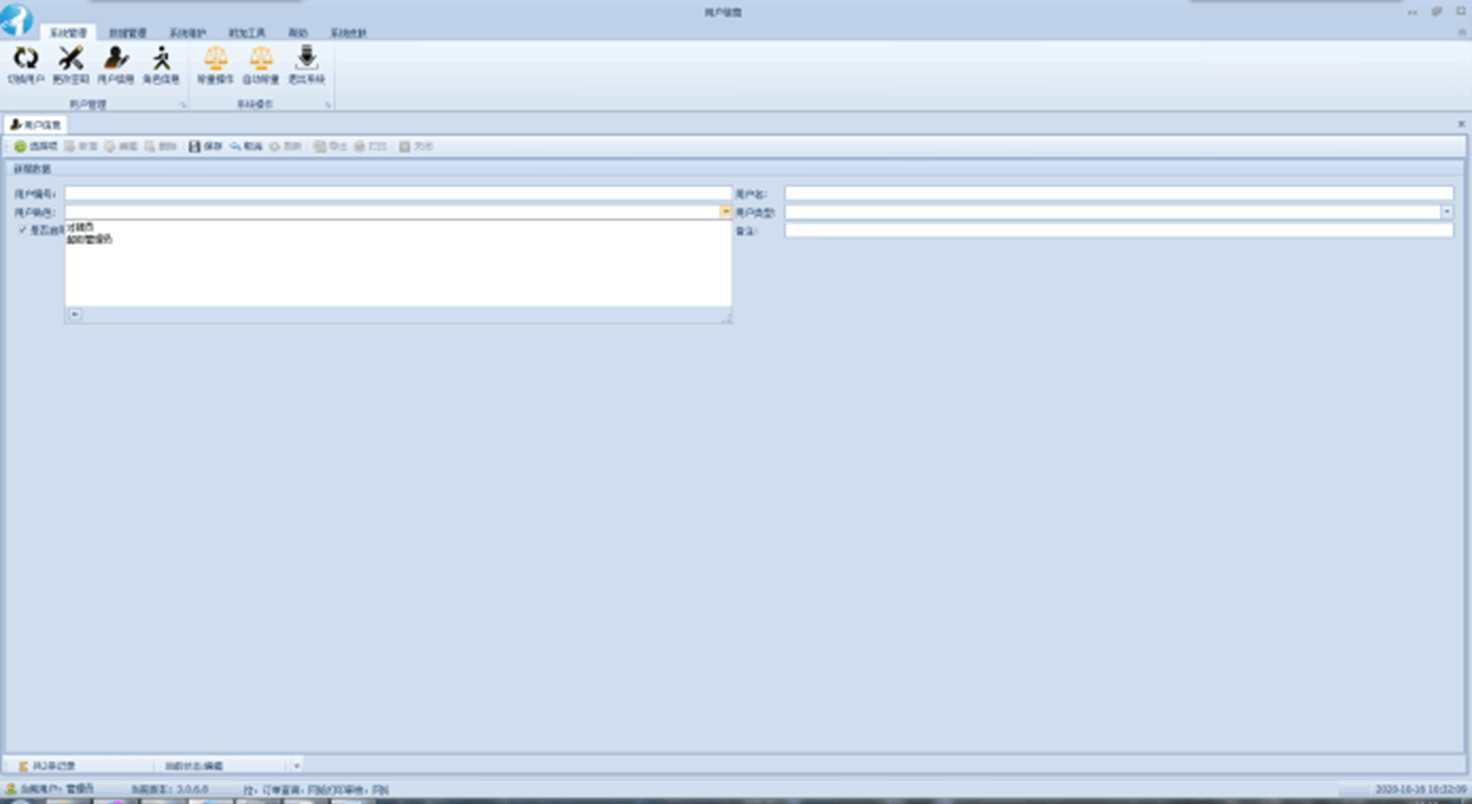This screenshot has width=1472, height=804.
Task: Click the current status label in bottom bar
Action: [194, 766]
